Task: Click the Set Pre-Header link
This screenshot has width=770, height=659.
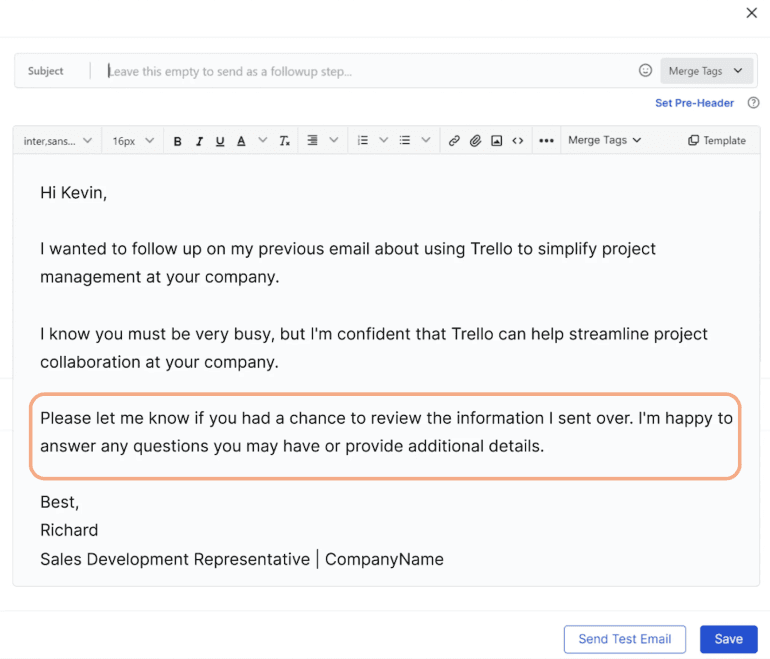Action: (694, 103)
